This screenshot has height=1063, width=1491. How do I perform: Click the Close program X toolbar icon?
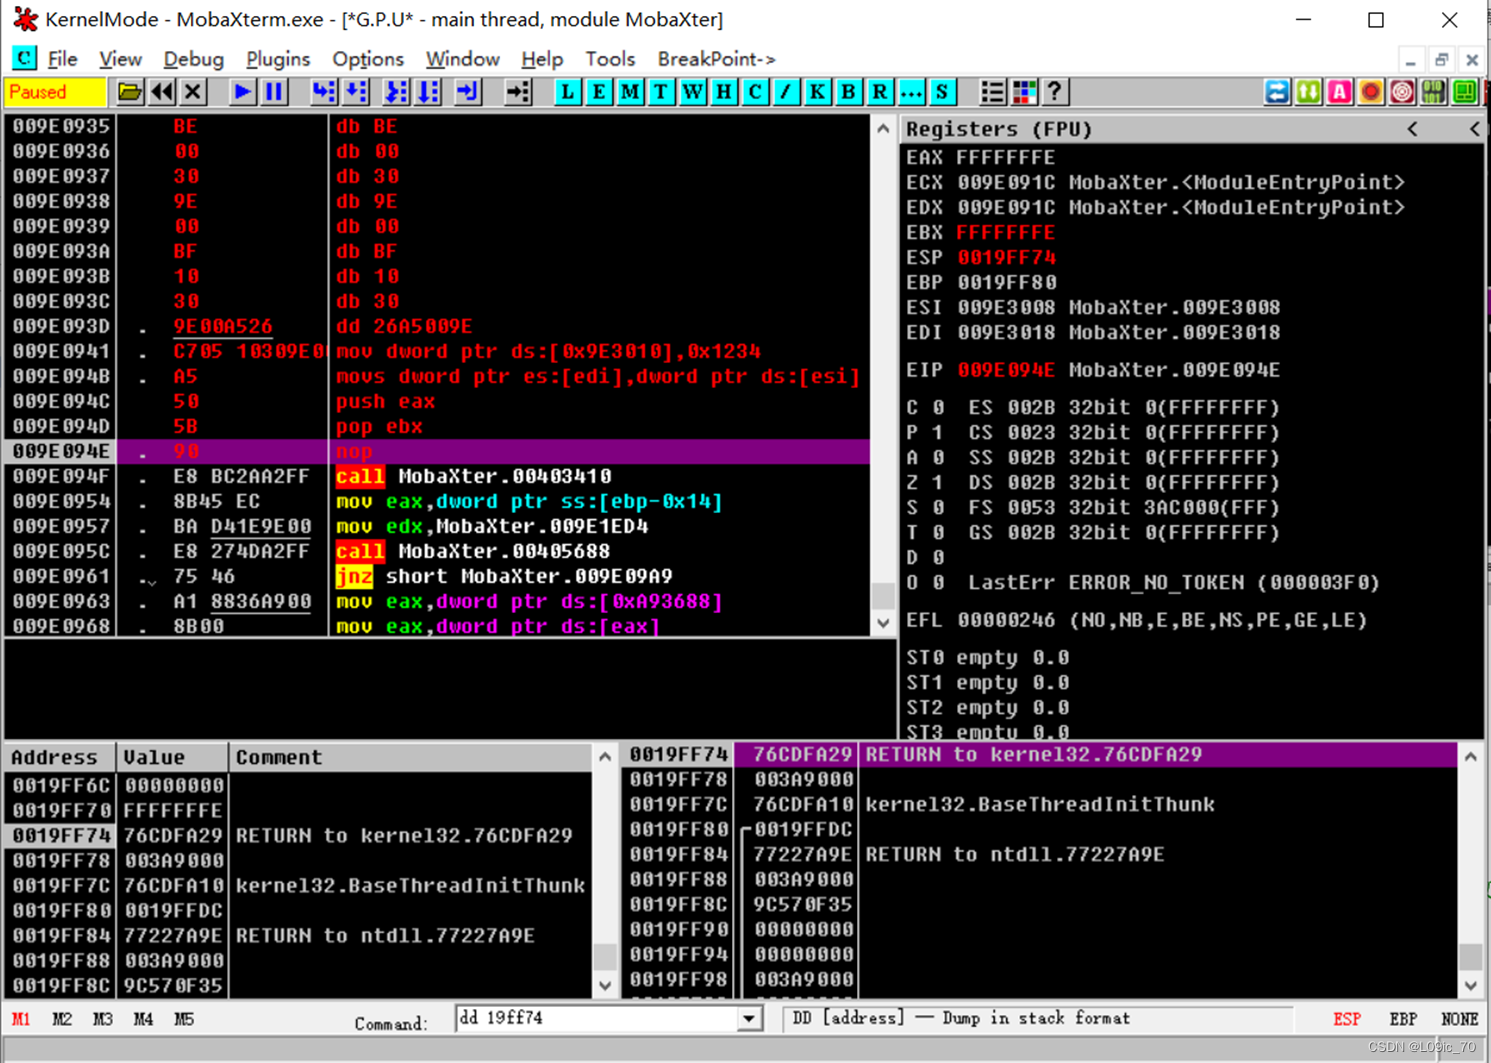click(193, 92)
